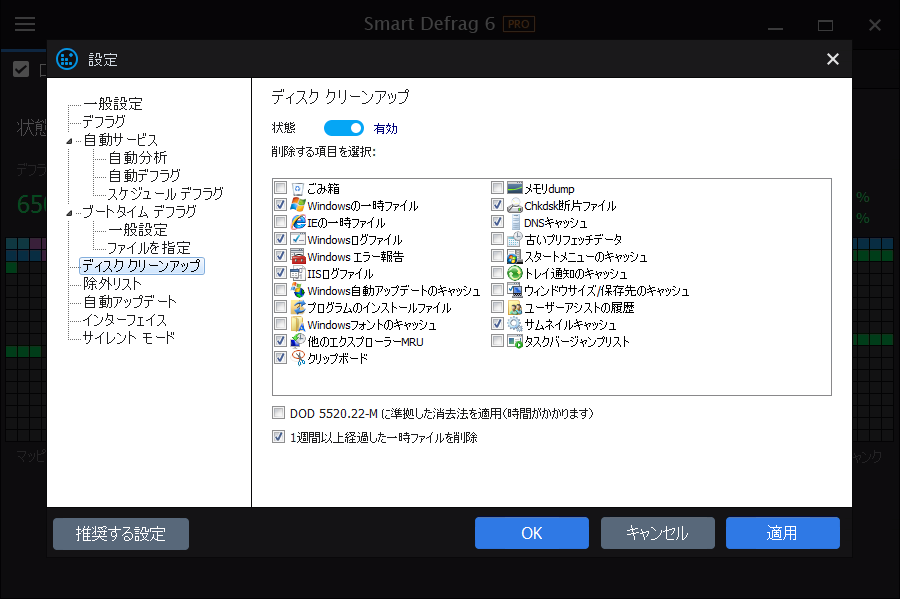
Task: Click the サムネイルキャッシュ gear icon
Action: click(x=514, y=324)
